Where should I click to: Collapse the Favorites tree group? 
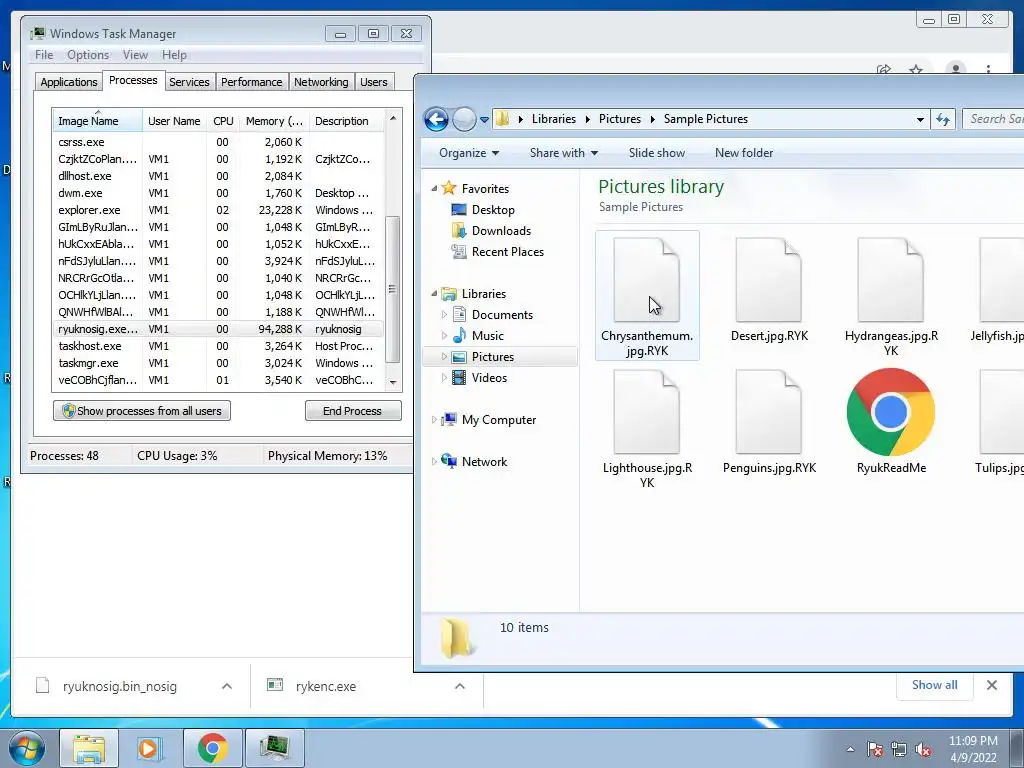pos(434,189)
